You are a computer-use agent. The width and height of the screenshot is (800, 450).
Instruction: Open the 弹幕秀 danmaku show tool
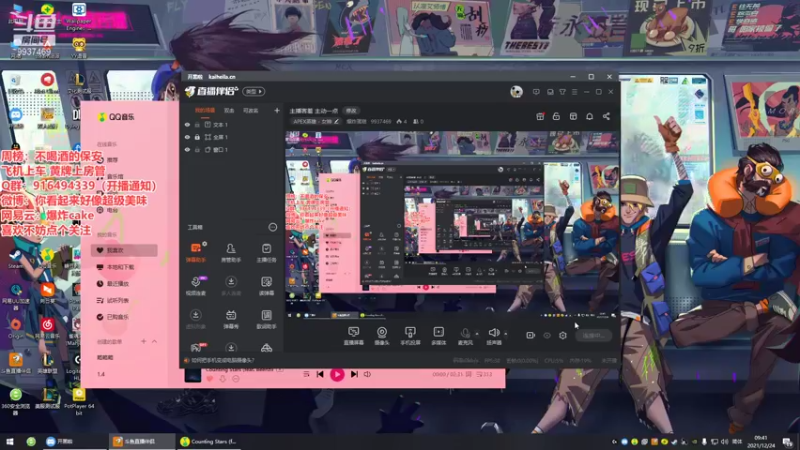(231, 319)
